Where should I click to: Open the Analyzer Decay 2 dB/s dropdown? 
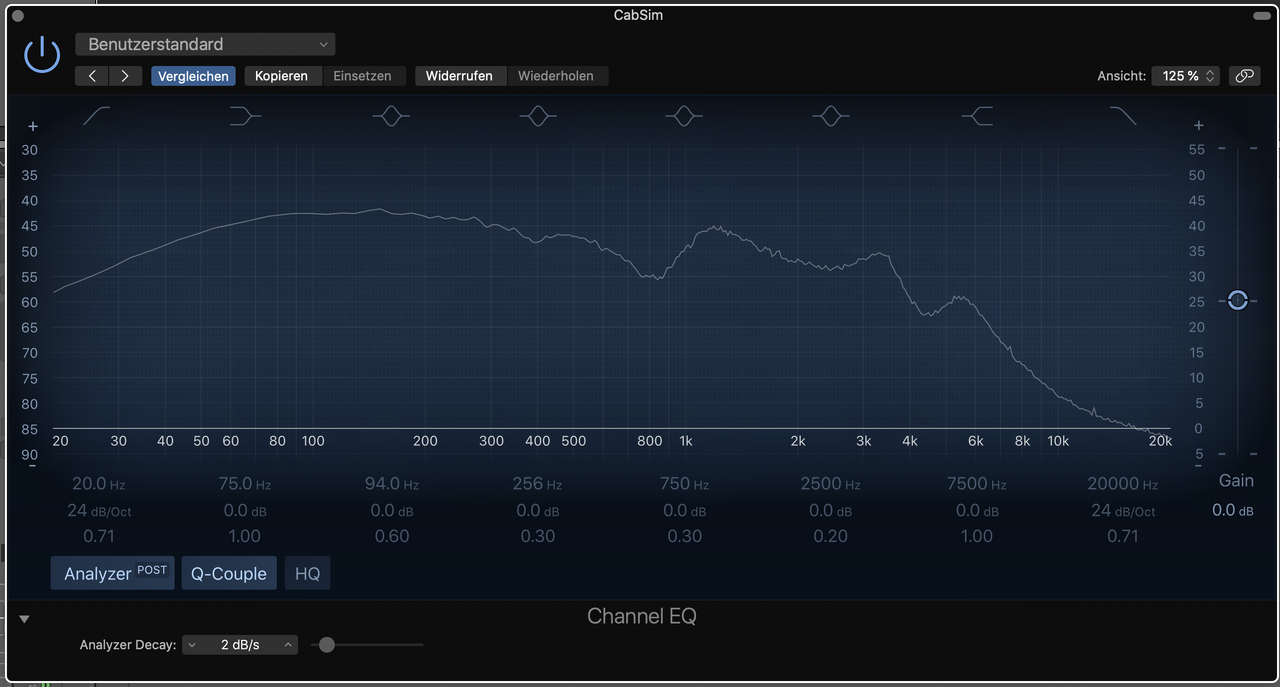tap(240, 645)
